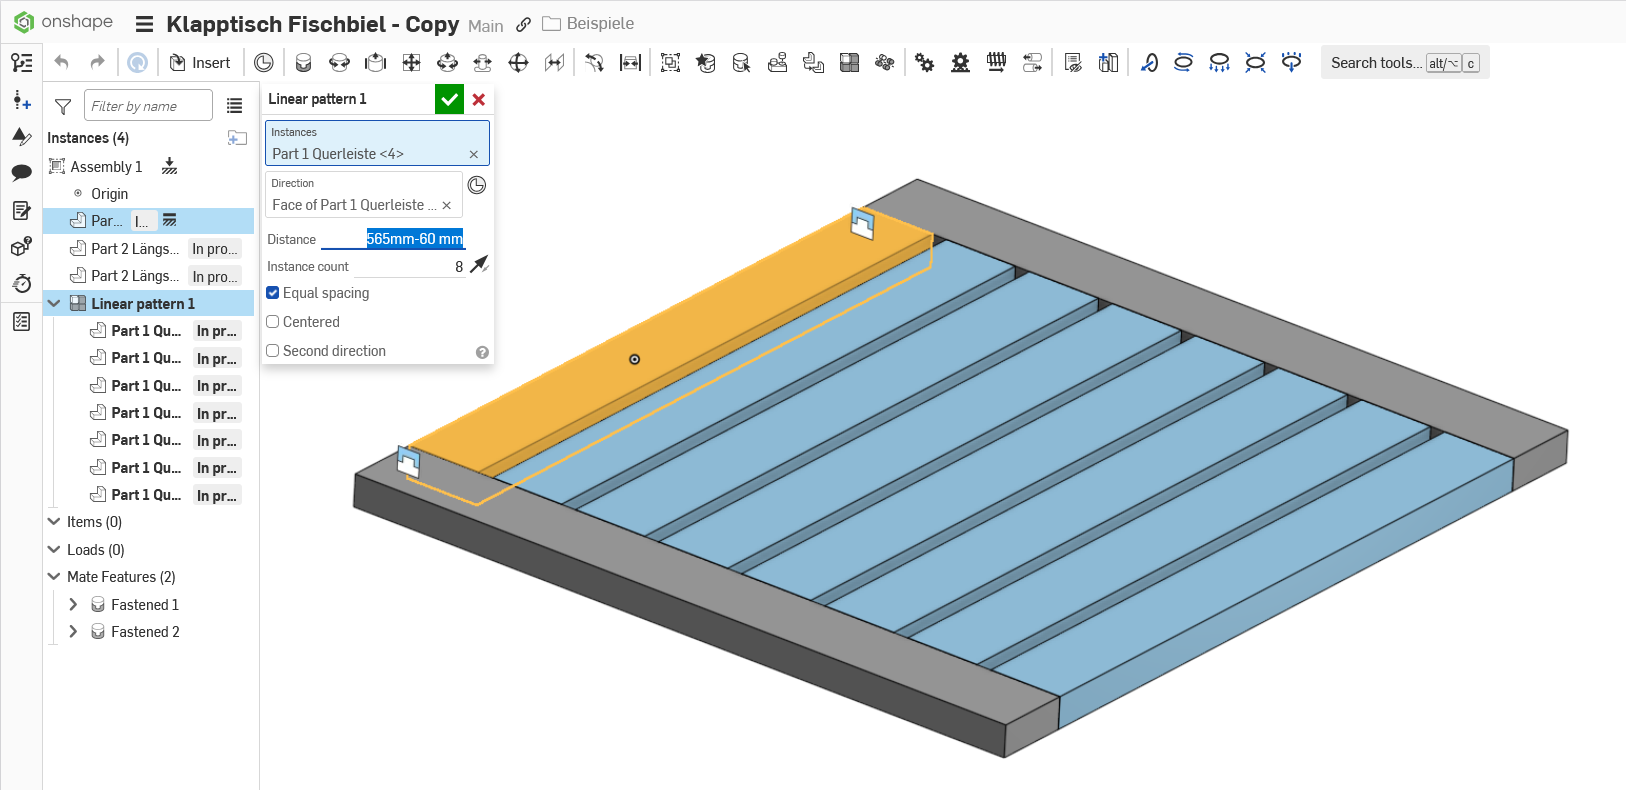This screenshot has width=1626, height=790.
Task: Remove Part 1 Querleiste <4> from Instances
Action: click(x=474, y=154)
